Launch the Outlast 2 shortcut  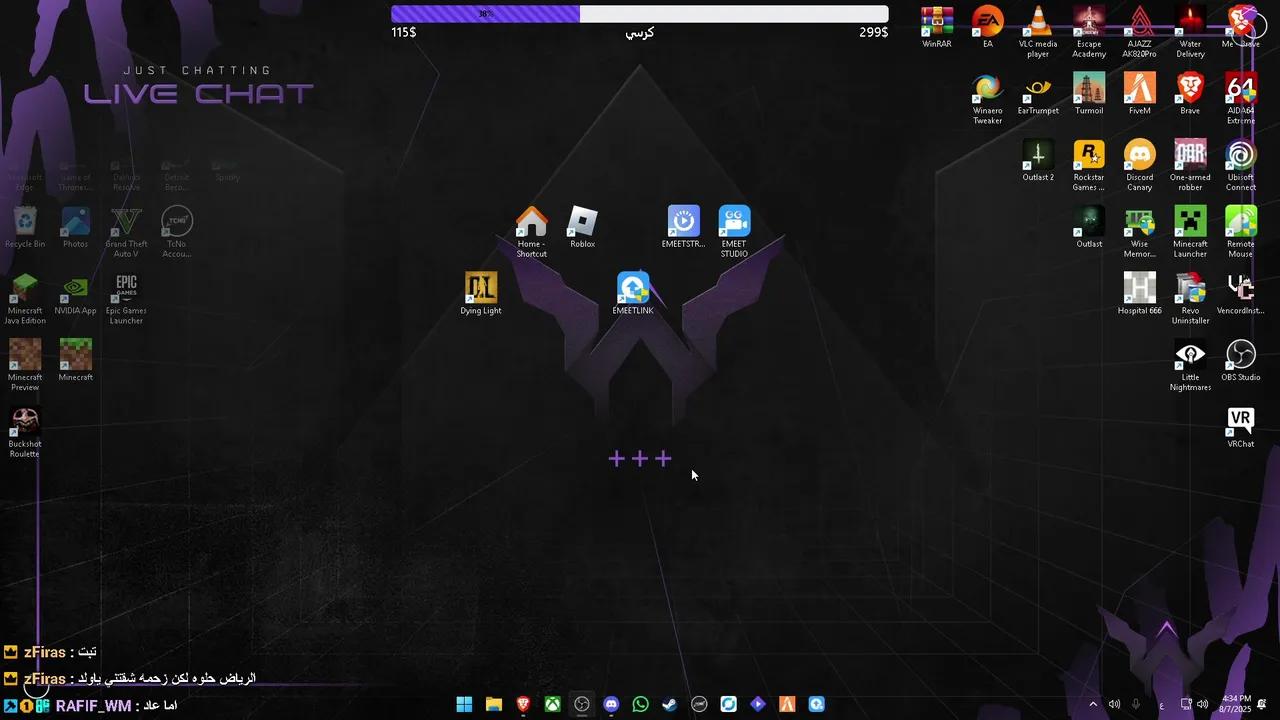(x=1038, y=160)
